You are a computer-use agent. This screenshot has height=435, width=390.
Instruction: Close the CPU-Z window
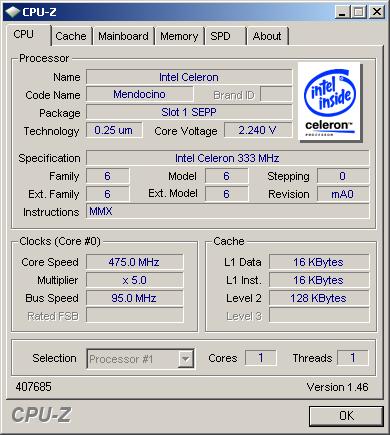pyautogui.click(x=377, y=12)
